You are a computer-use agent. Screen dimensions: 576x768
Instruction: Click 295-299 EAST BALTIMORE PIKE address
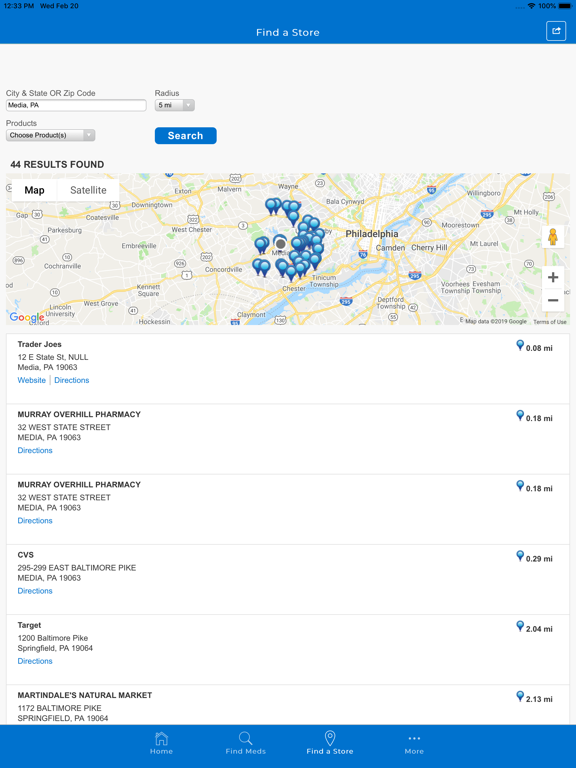(x=77, y=568)
